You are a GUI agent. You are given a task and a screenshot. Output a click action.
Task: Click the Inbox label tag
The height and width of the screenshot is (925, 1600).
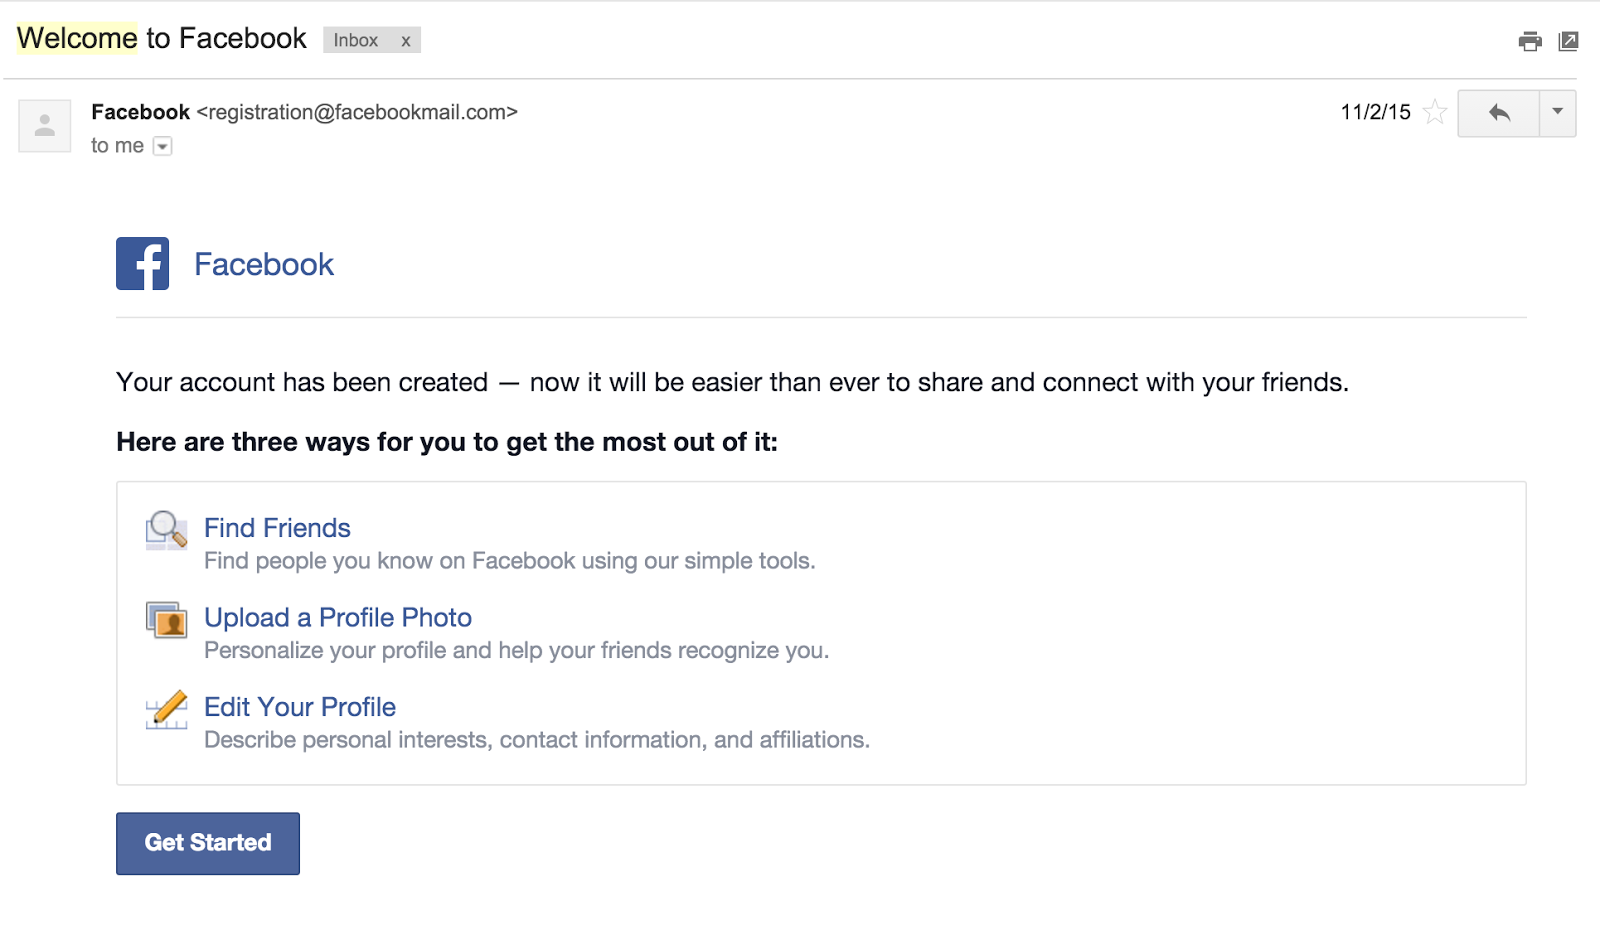tap(355, 40)
